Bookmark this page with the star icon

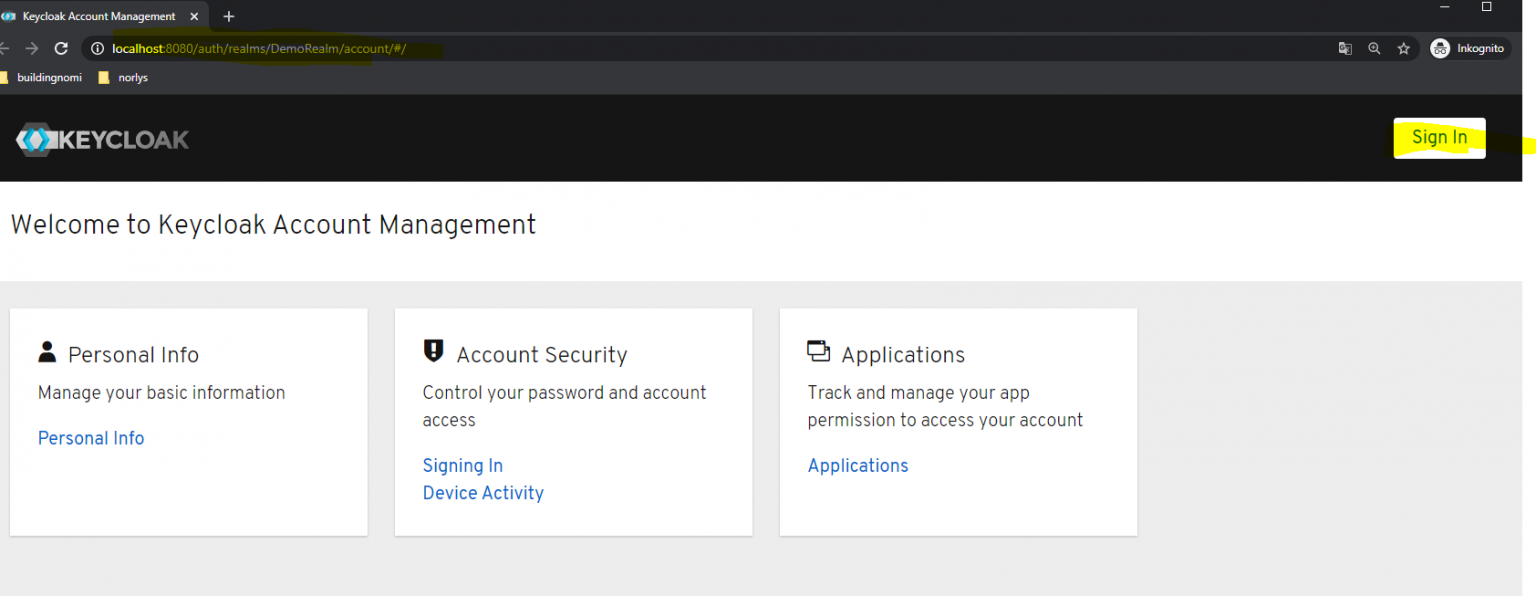(1403, 48)
